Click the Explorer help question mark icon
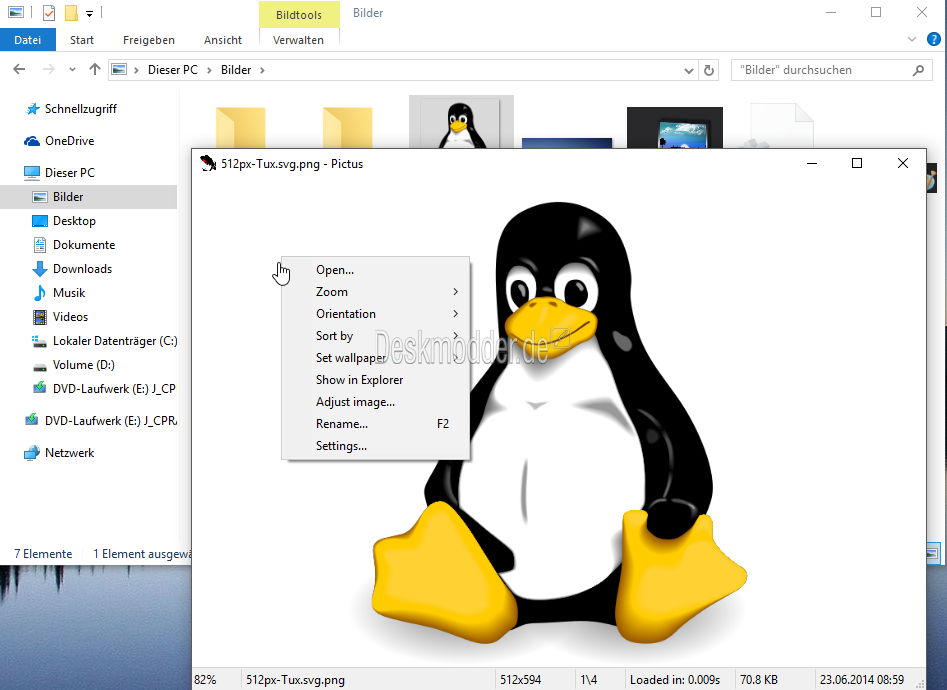 933,40
